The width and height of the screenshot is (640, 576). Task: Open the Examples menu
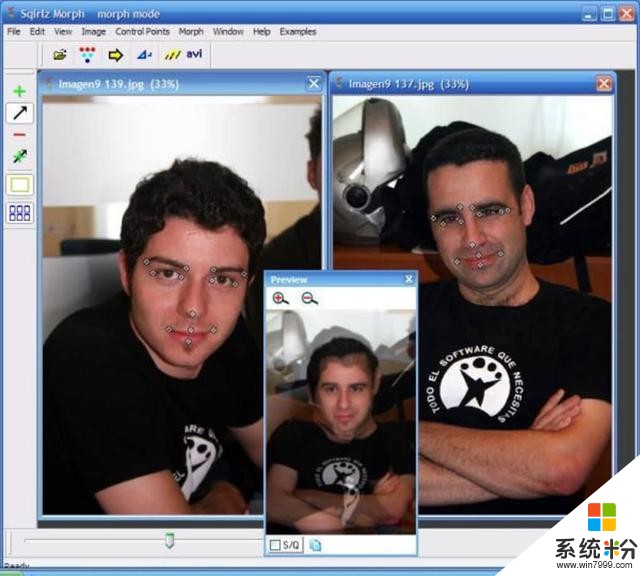(298, 31)
